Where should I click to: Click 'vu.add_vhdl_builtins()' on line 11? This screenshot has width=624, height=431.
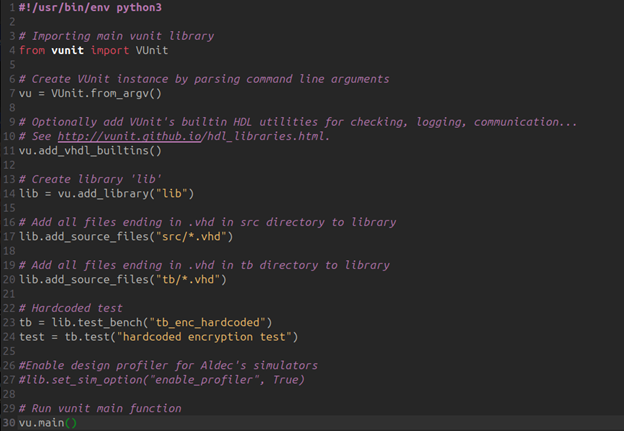90,151
